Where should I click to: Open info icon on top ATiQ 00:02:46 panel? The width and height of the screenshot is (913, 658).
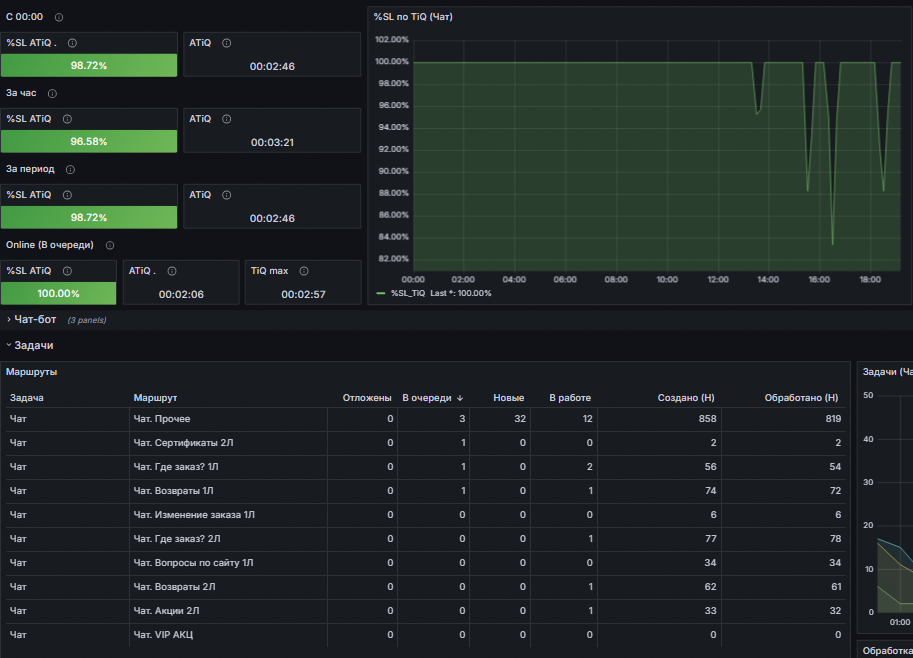[227, 43]
